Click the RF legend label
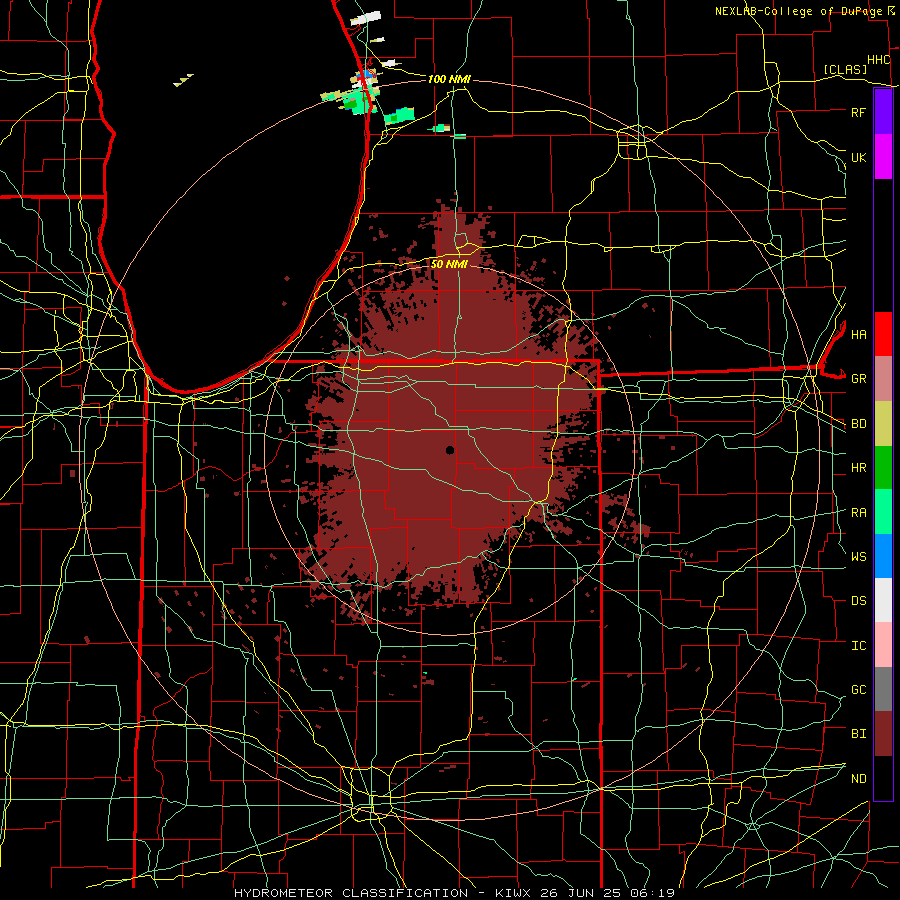The image size is (900, 900). pyautogui.click(x=858, y=112)
